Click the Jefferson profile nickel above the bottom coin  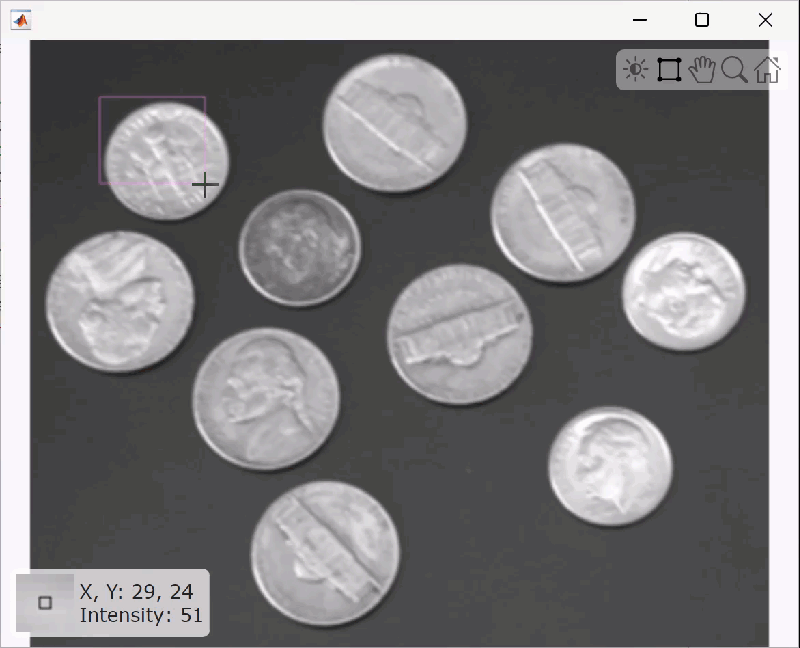point(266,398)
